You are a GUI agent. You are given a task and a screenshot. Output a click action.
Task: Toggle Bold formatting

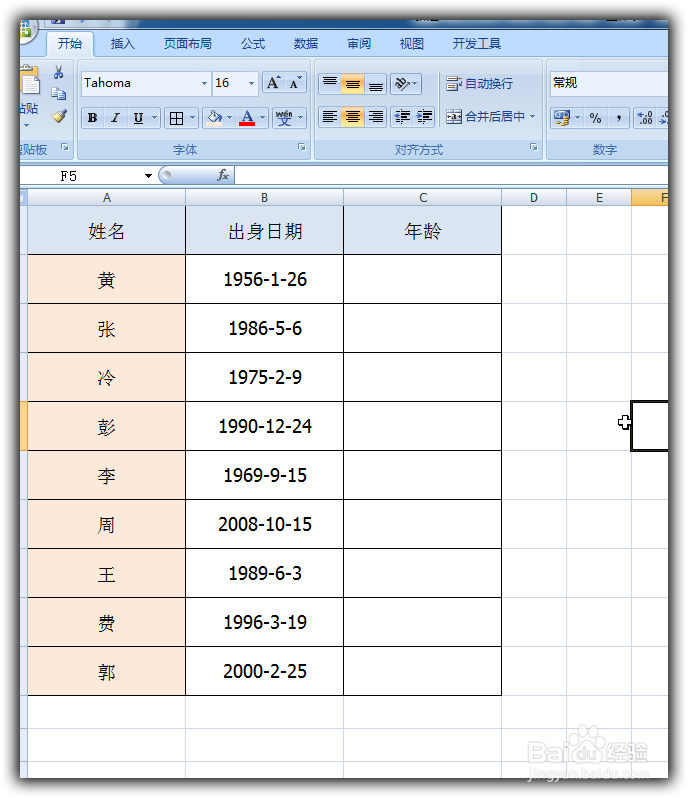pyautogui.click(x=93, y=118)
